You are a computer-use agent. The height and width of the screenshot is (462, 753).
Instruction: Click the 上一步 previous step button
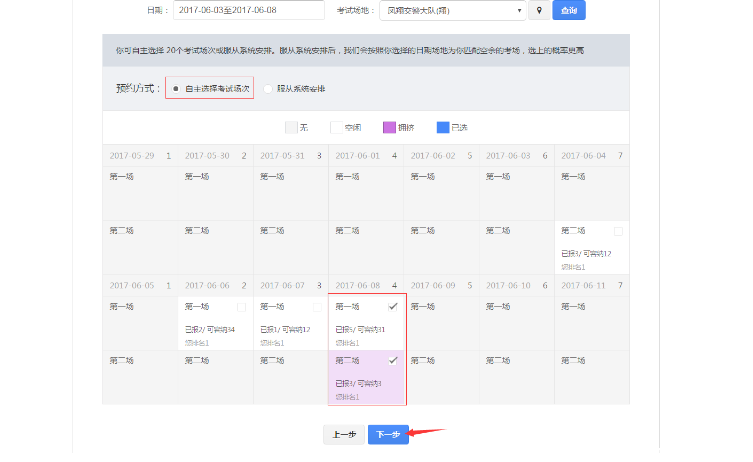tap(344, 434)
